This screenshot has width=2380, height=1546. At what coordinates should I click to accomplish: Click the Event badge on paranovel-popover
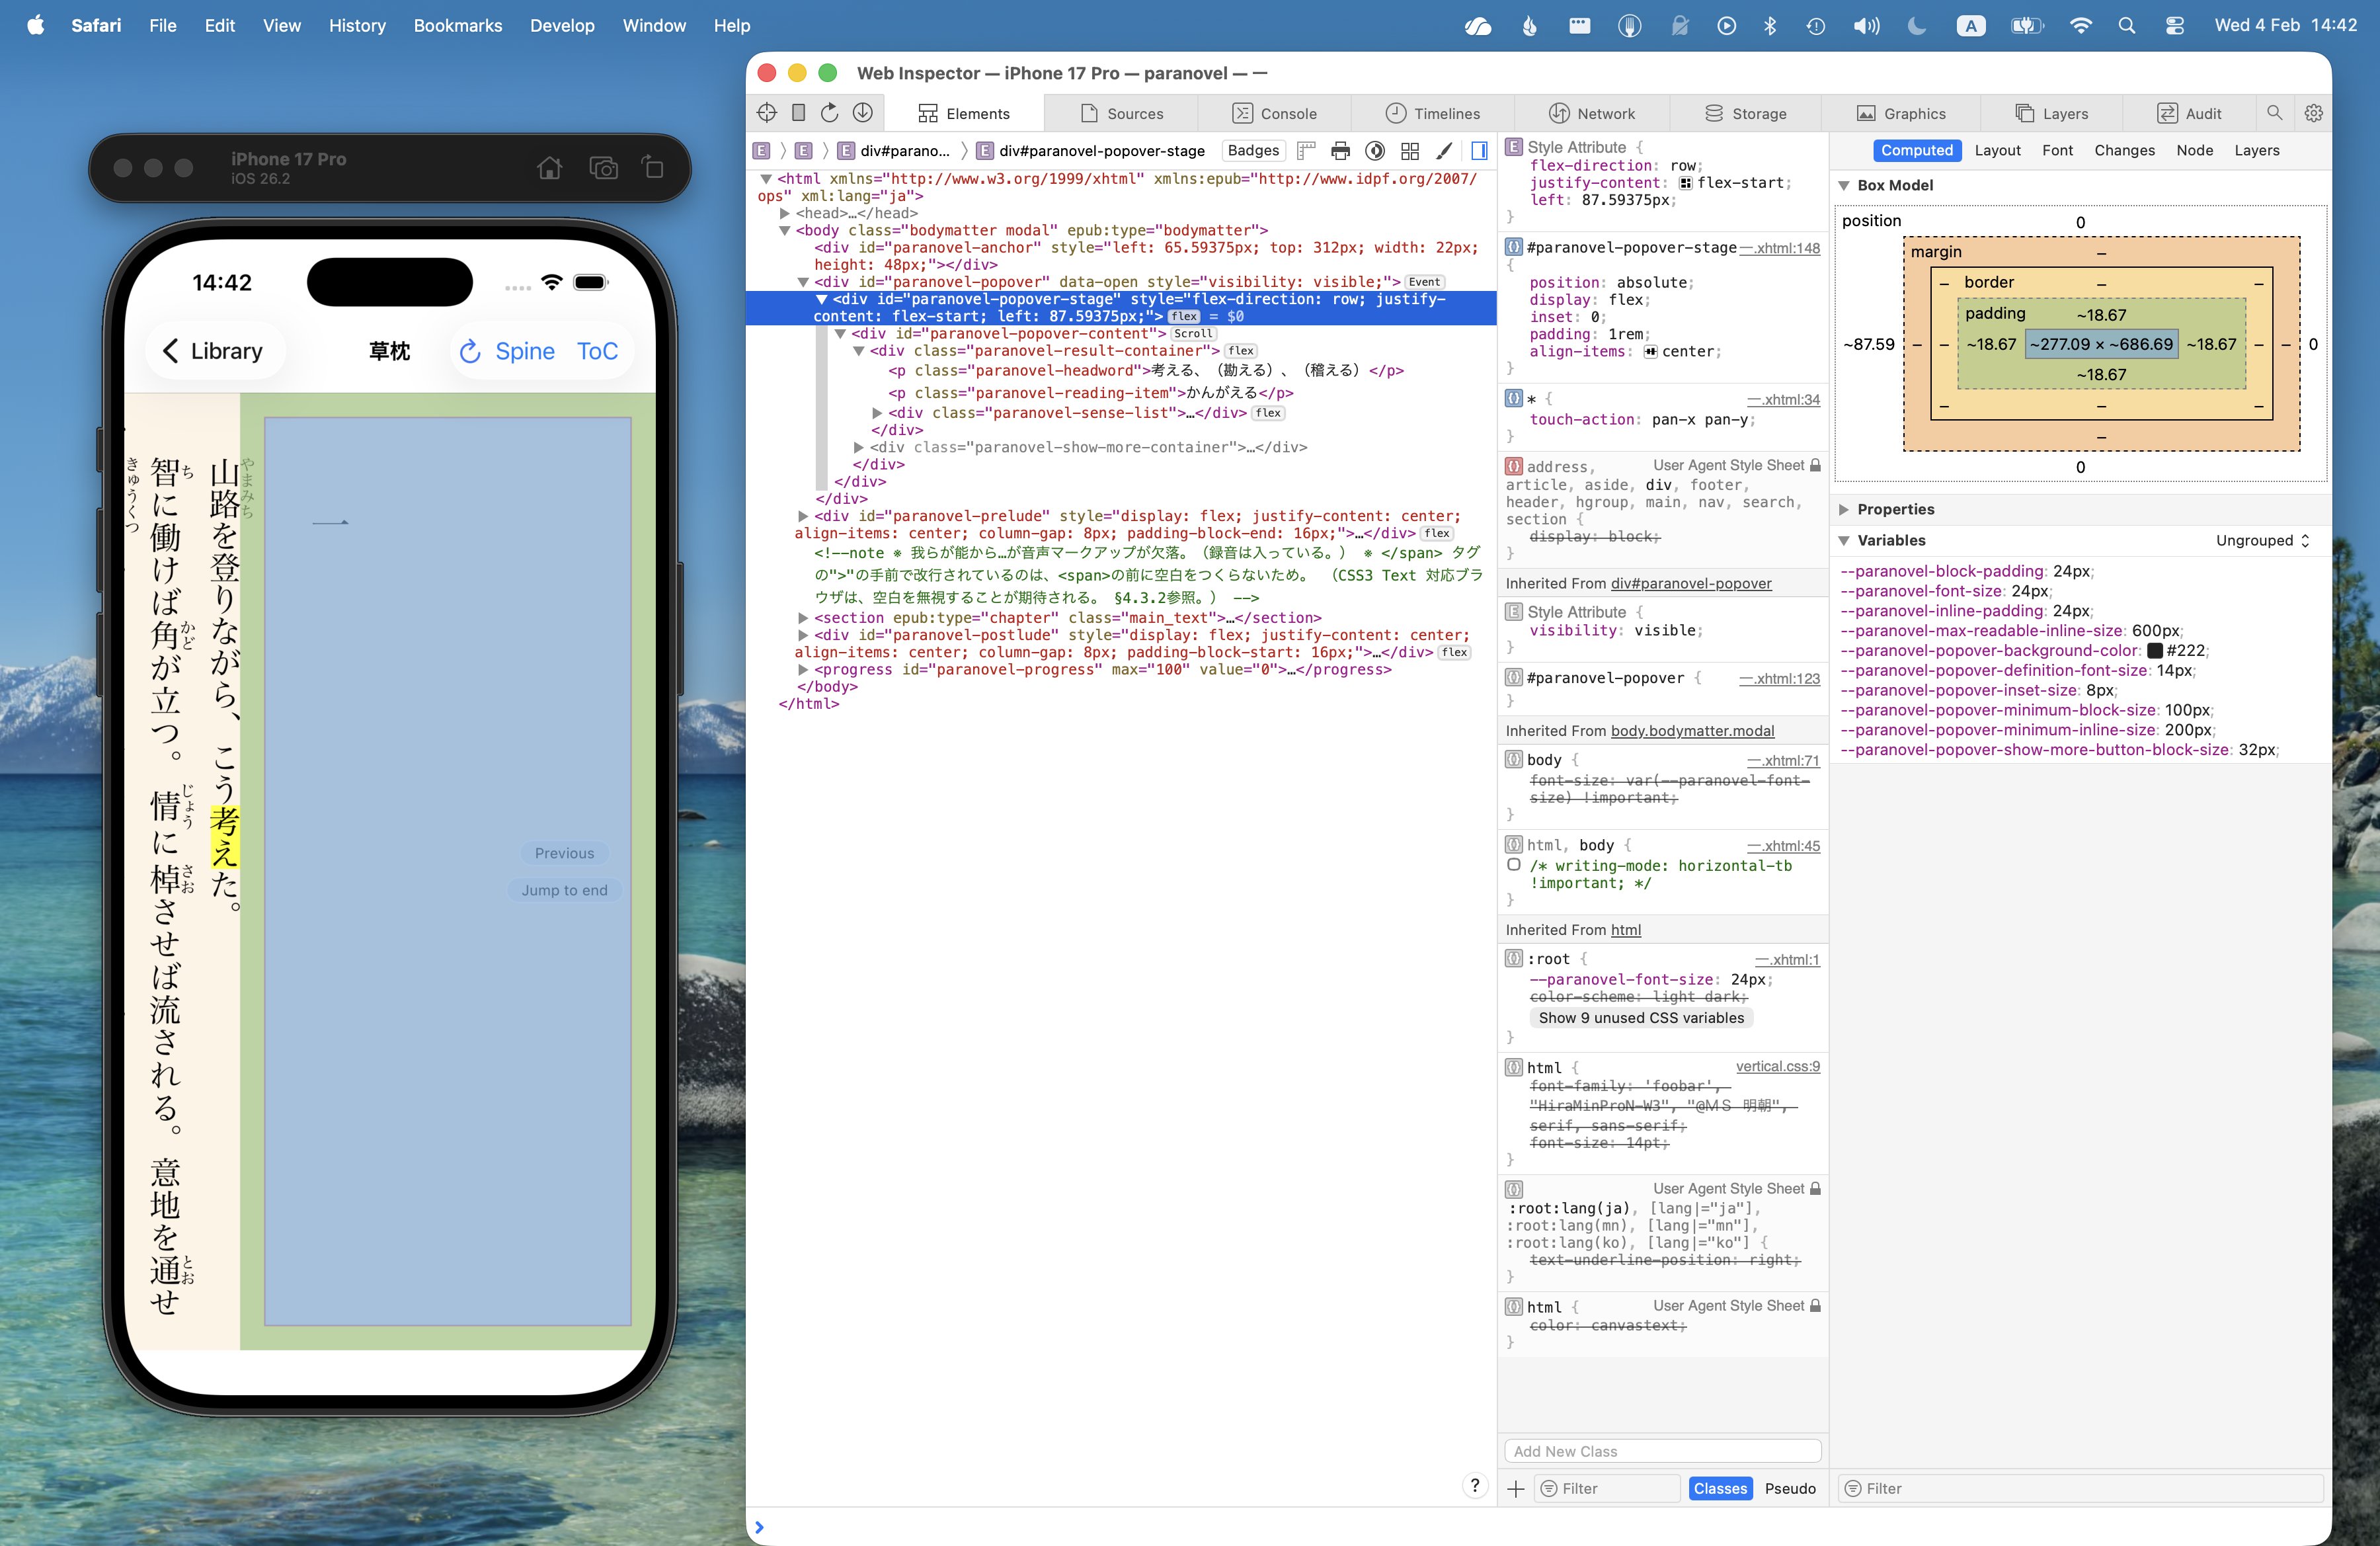1424,283
